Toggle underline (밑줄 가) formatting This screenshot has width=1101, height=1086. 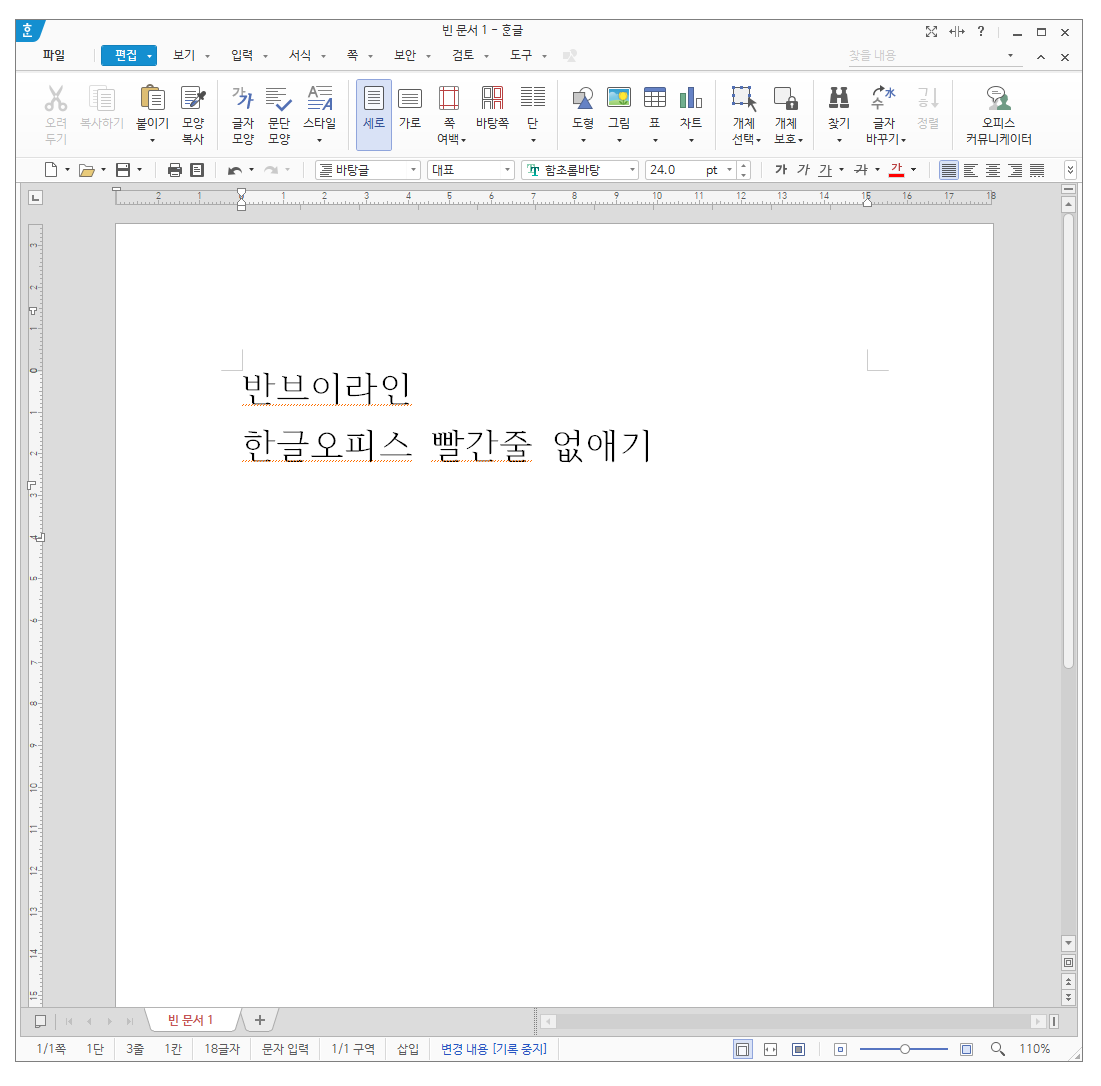click(x=825, y=170)
